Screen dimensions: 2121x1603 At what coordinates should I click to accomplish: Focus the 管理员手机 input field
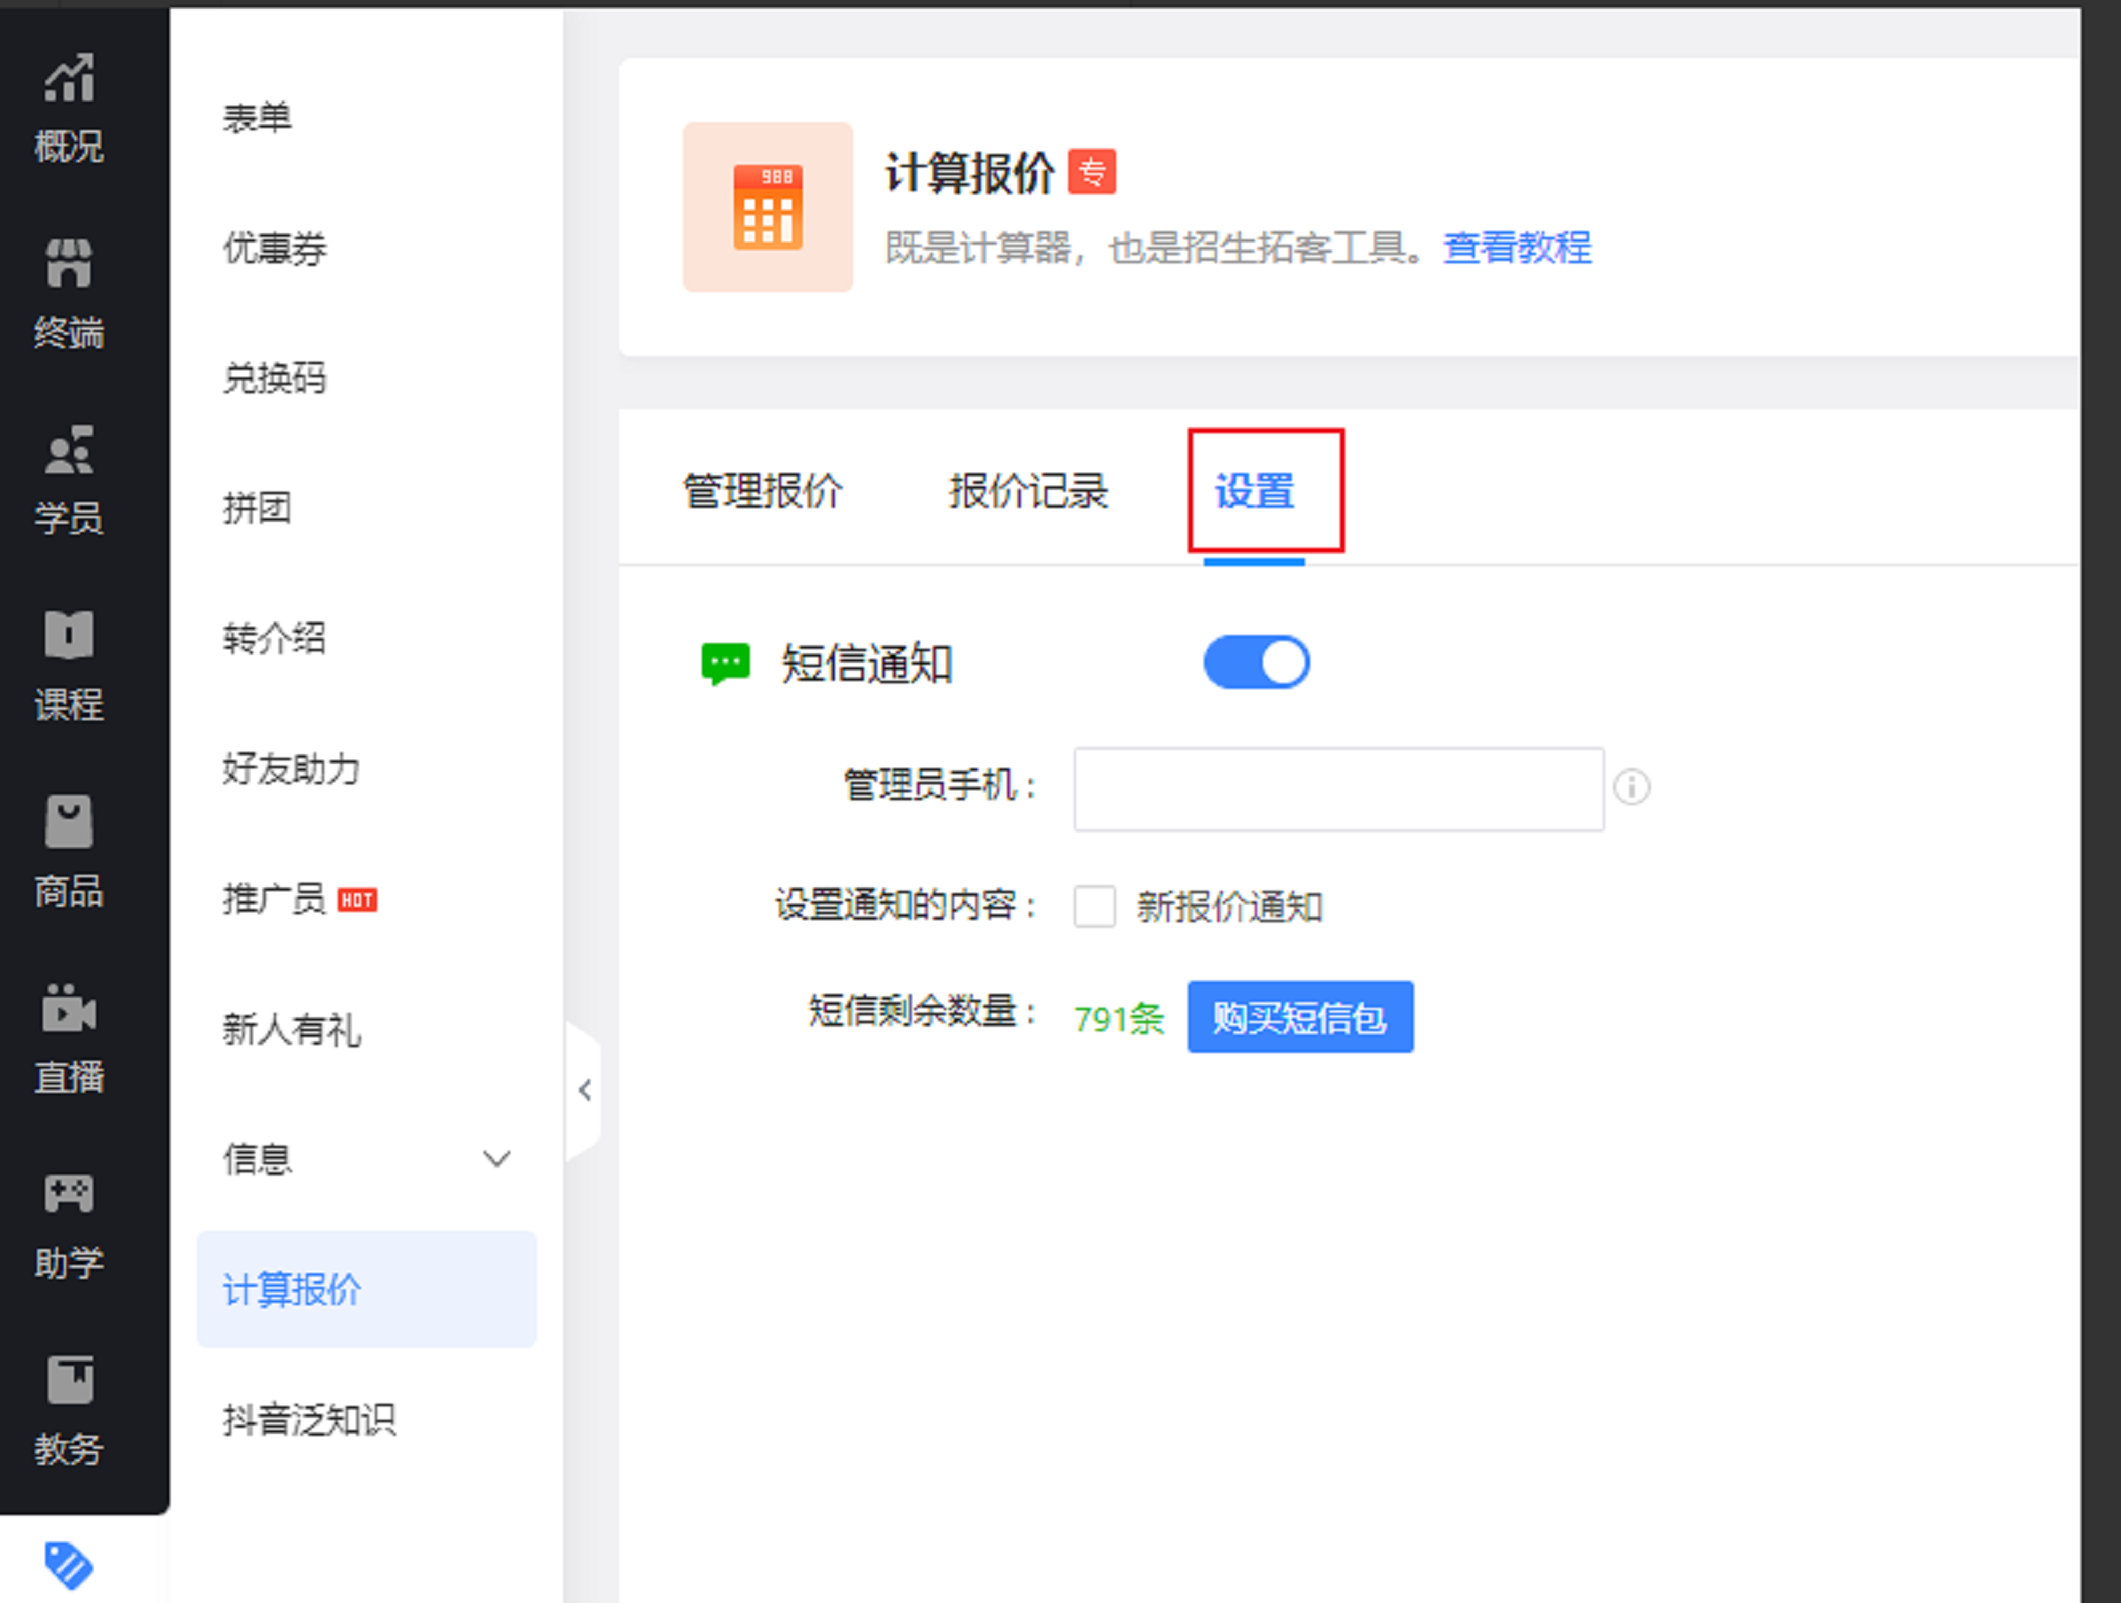[1338, 788]
